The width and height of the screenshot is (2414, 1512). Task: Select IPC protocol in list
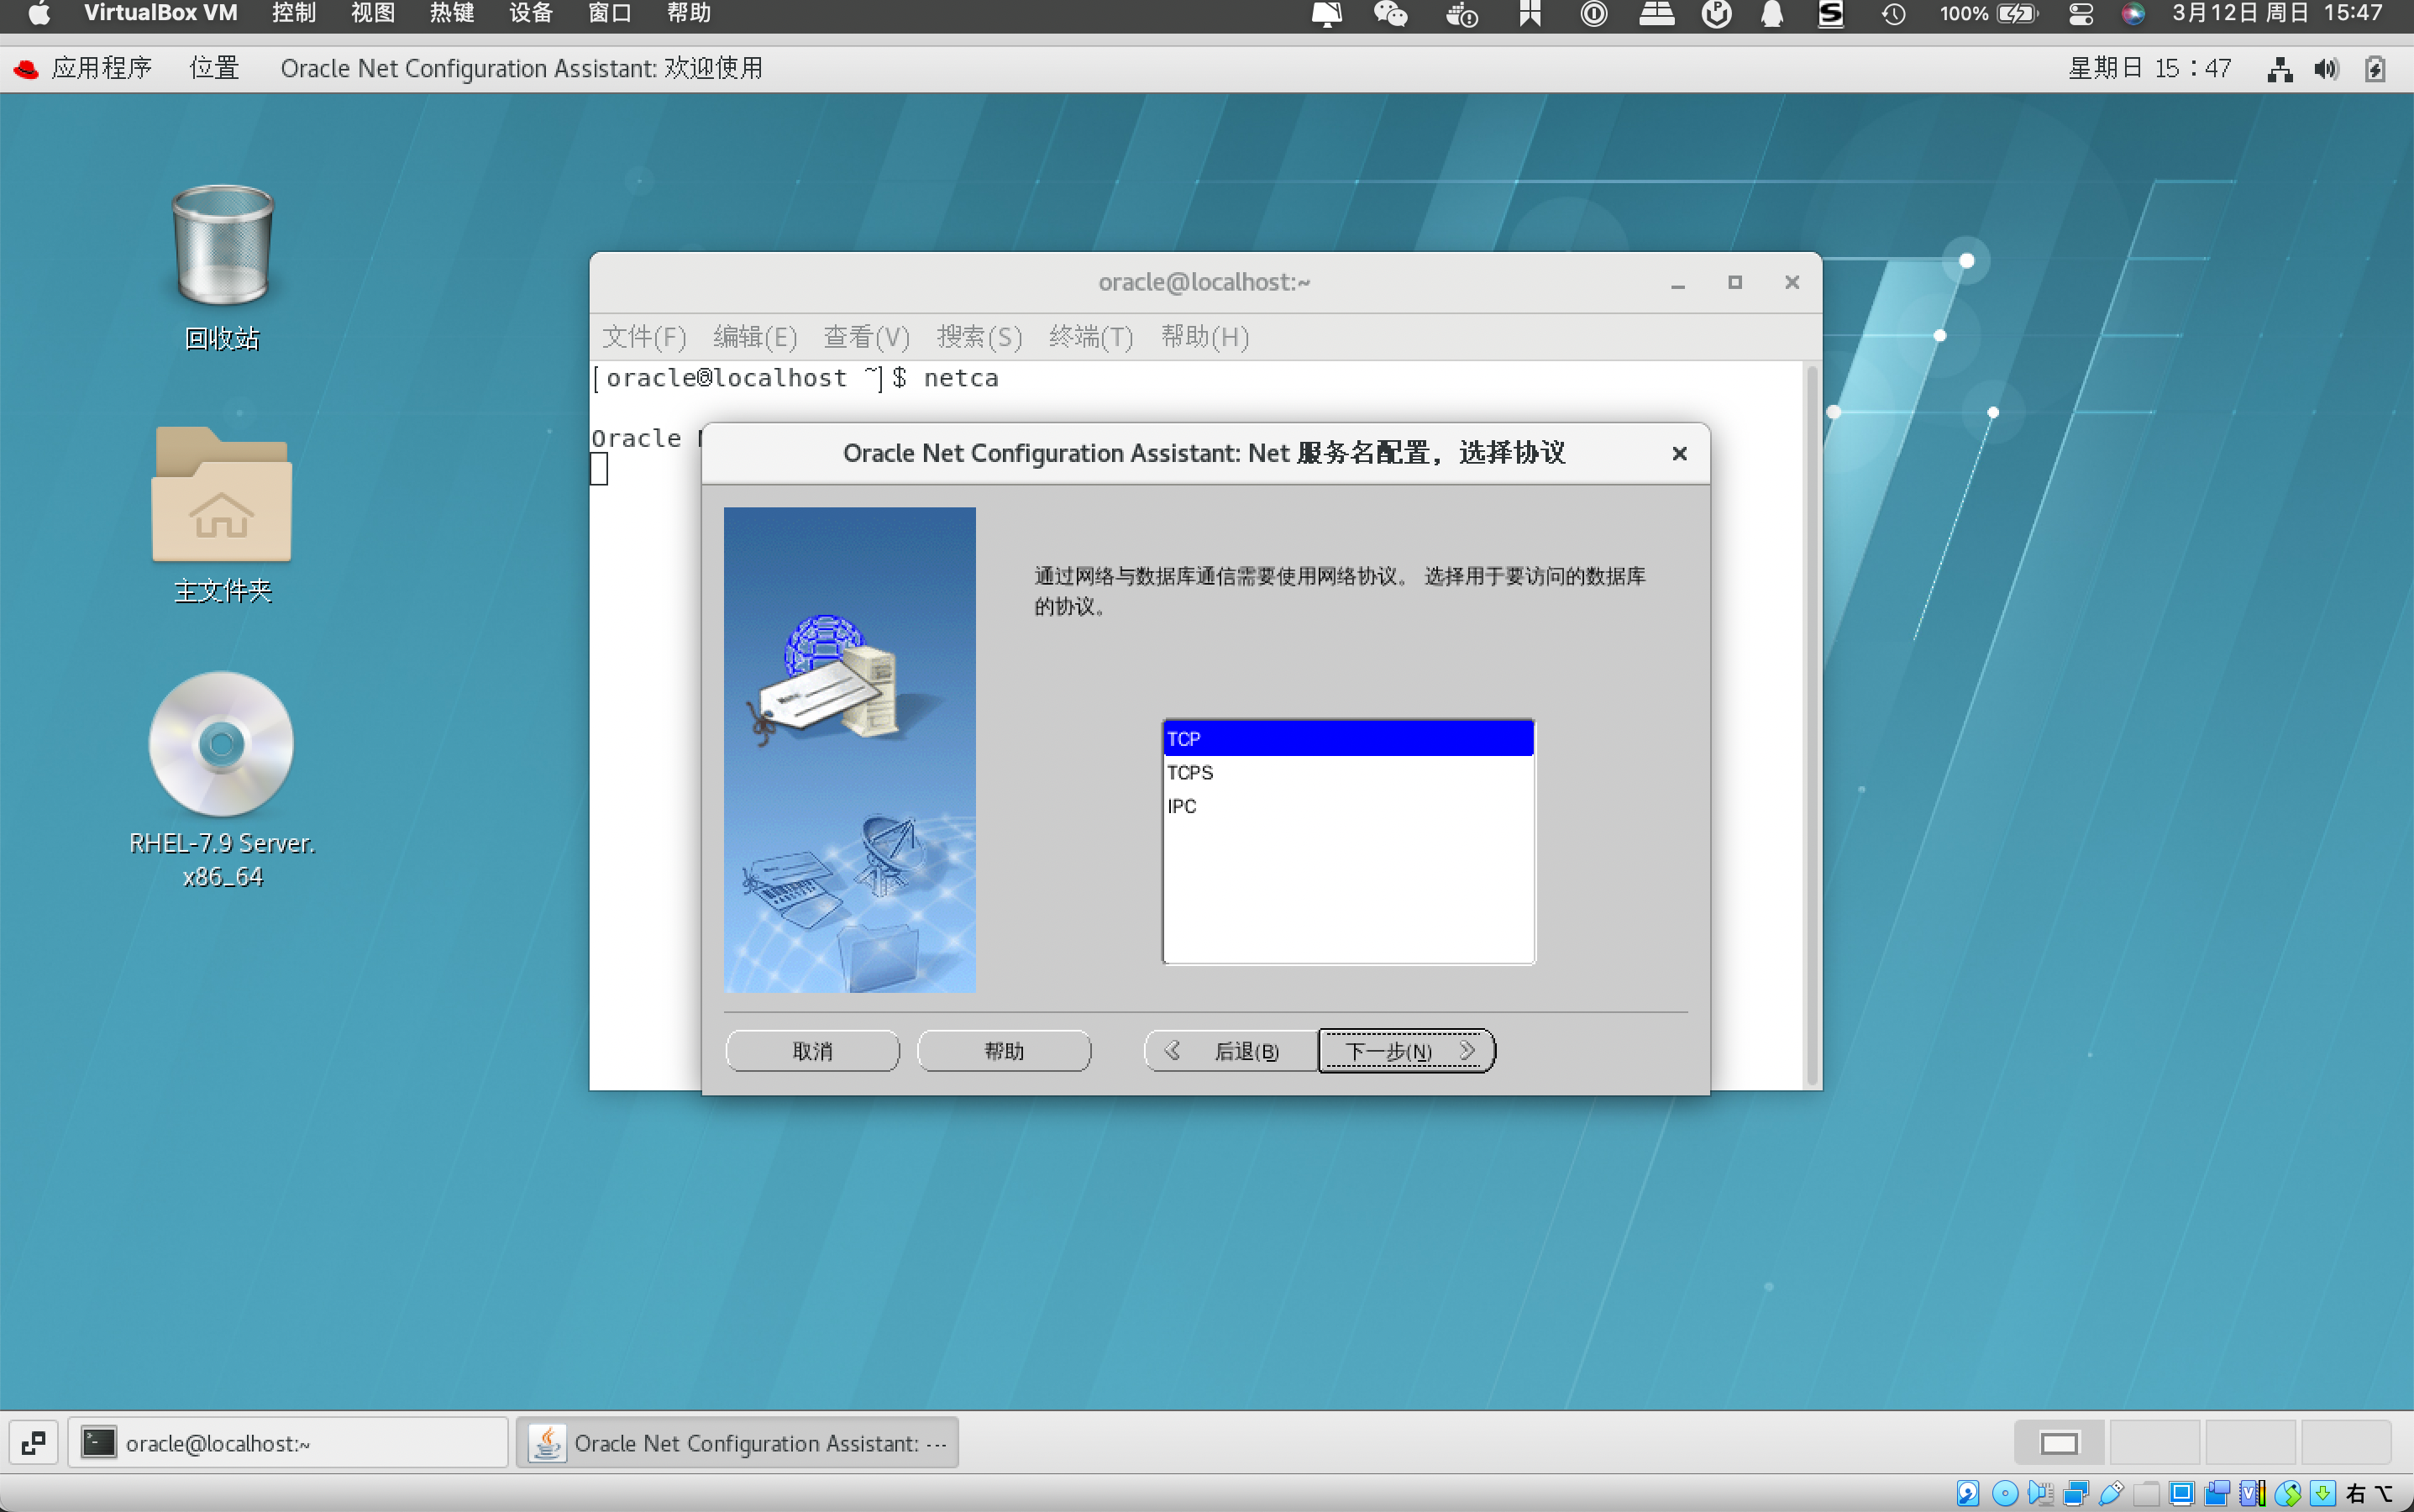click(1348, 806)
